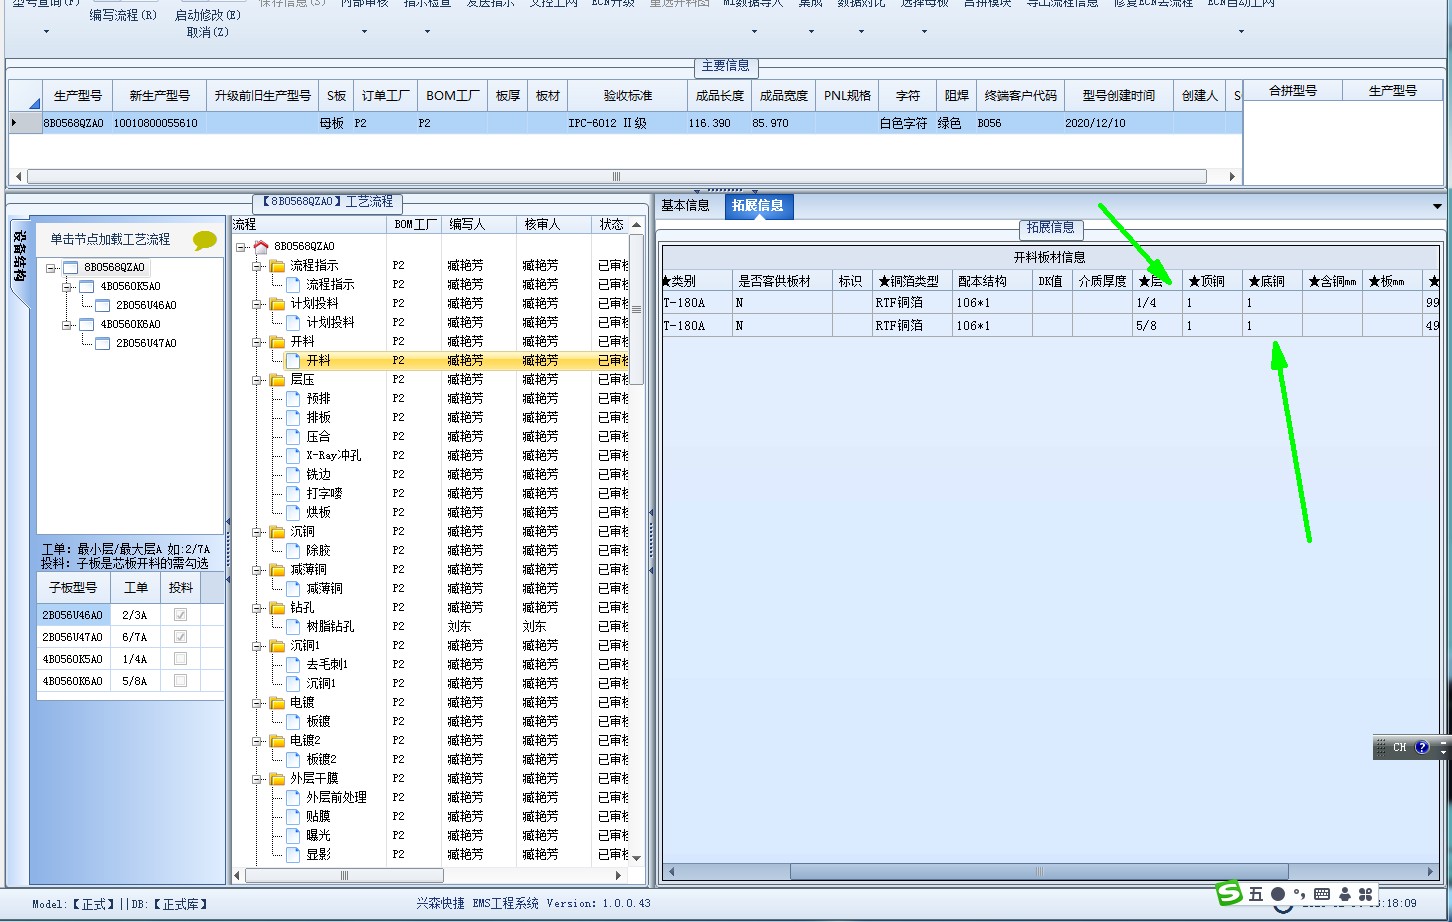Click the 外层干膜 folder icon

(x=277, y=778)
